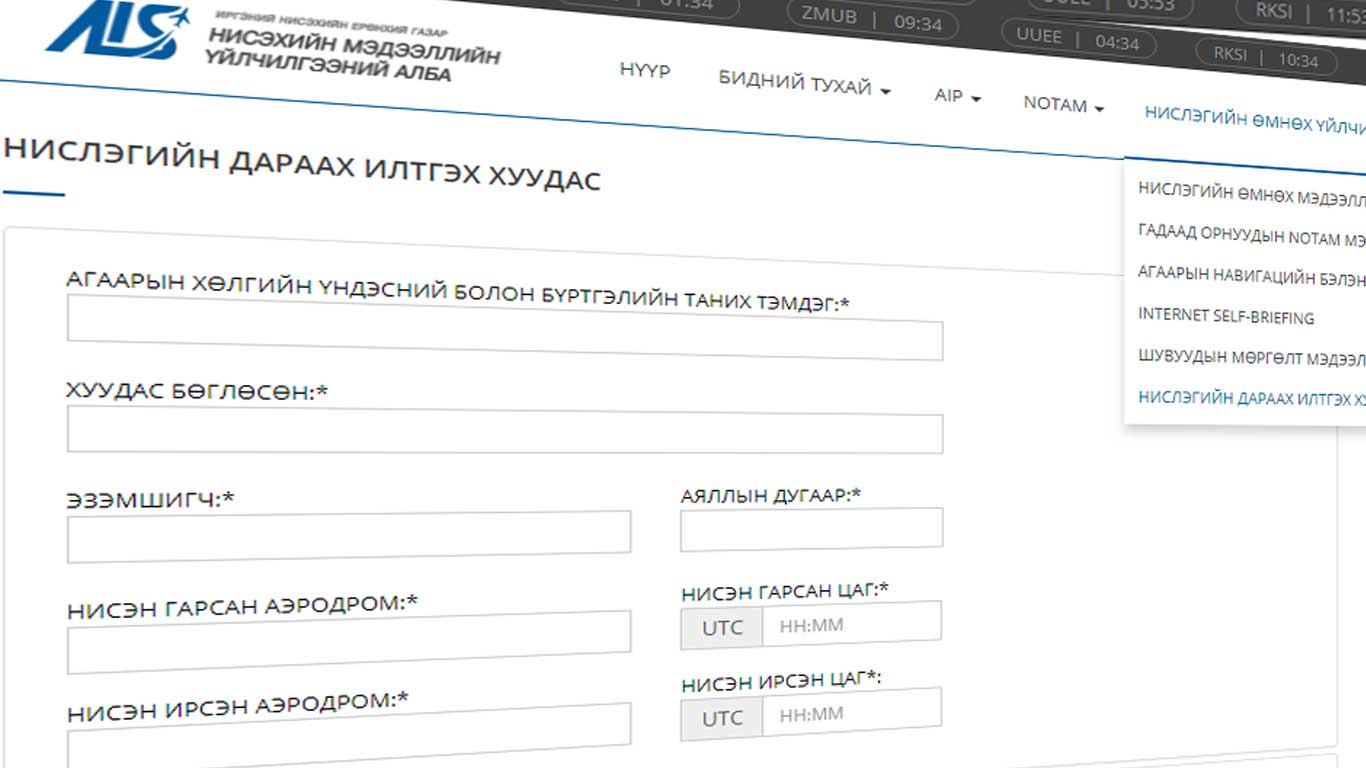
Task: Click the RKSI 10:34 clock badge
Action: pos(1266,57)
